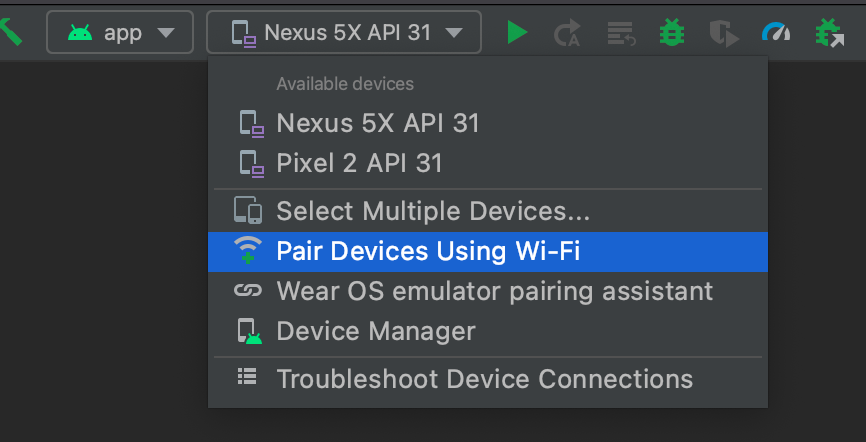Click the Apply Changes and Restart Activity icon
This screenshot has height=442, width=866.
pos(567,33)
